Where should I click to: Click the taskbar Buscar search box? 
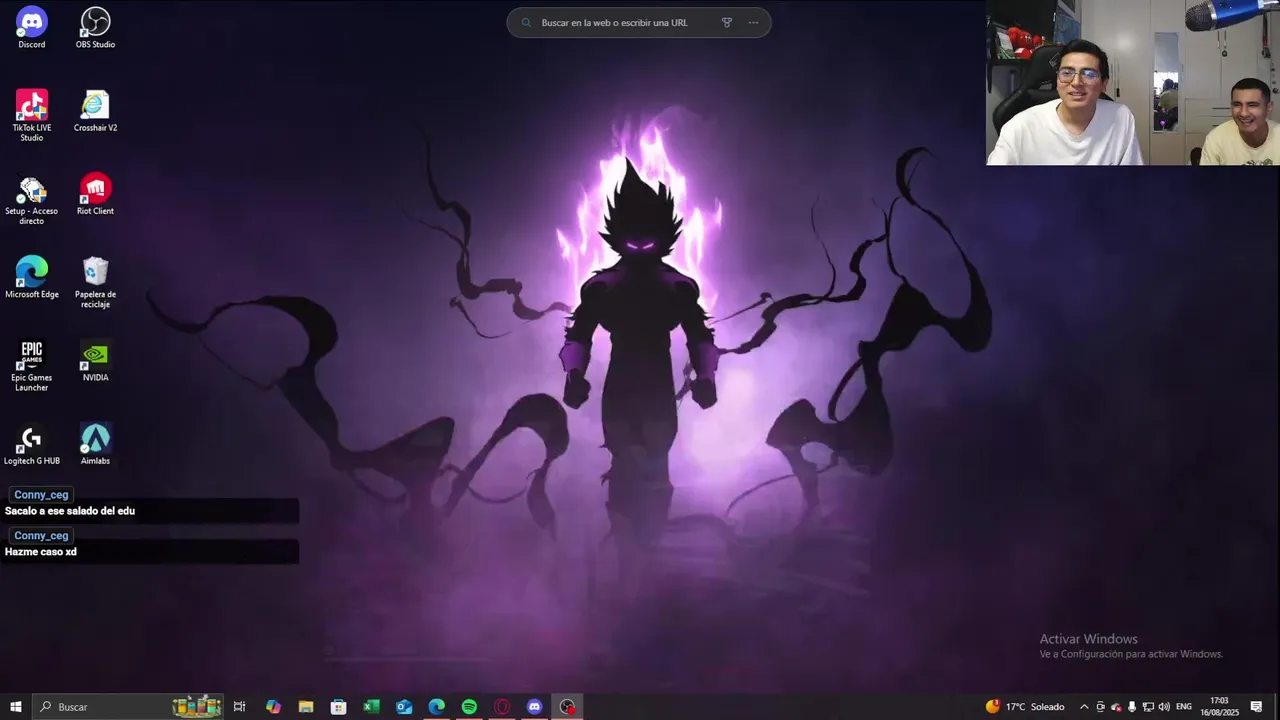click(x=127, y=707)
